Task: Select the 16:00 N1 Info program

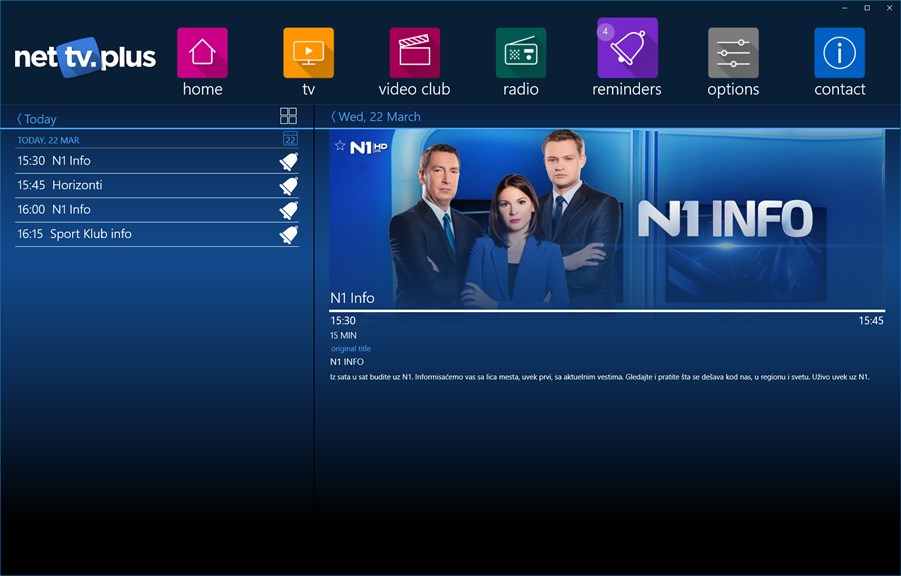Action: click(x=157, y=210)
